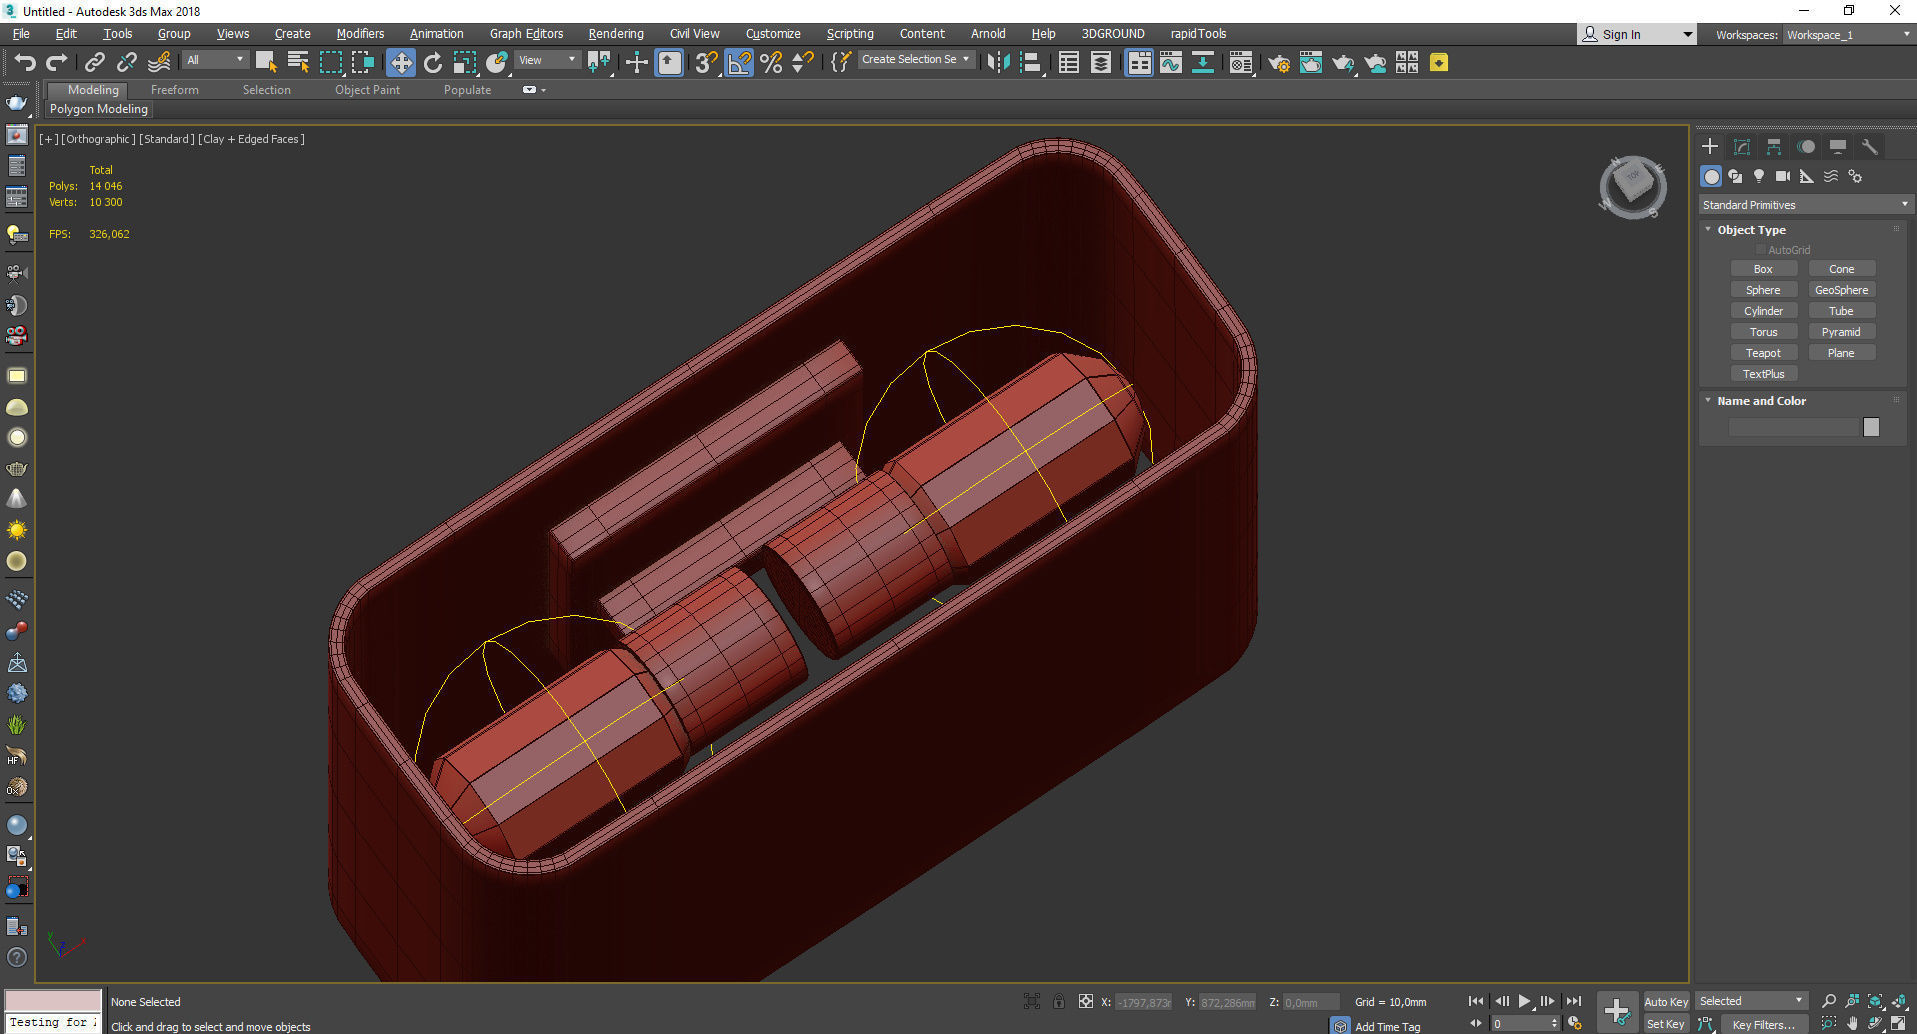
Task: Choose the Select and Scale tool
Action: click(x=465, y=63)
